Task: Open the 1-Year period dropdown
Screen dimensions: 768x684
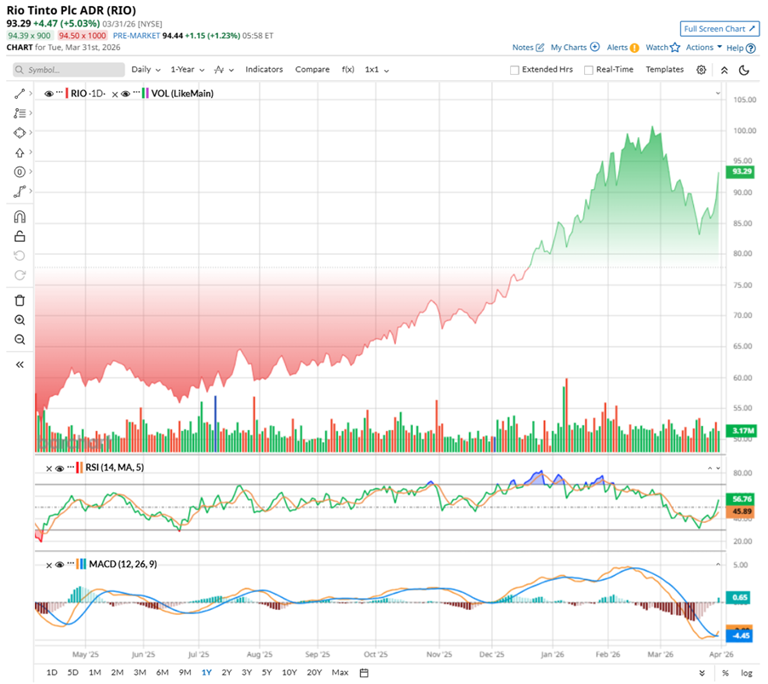Action: tap(187, 70)
